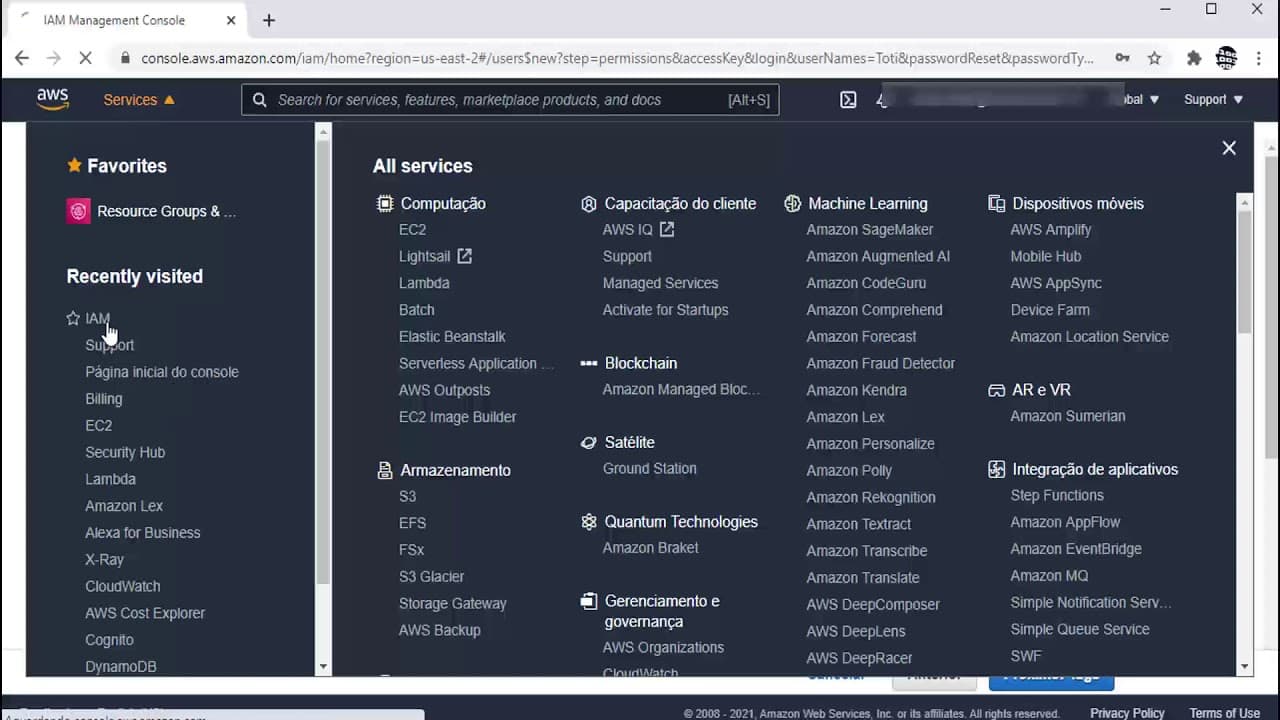Open DynamoDB from recently visited
This screenshot has height=720, width=1280.
[x=121, y=666]
